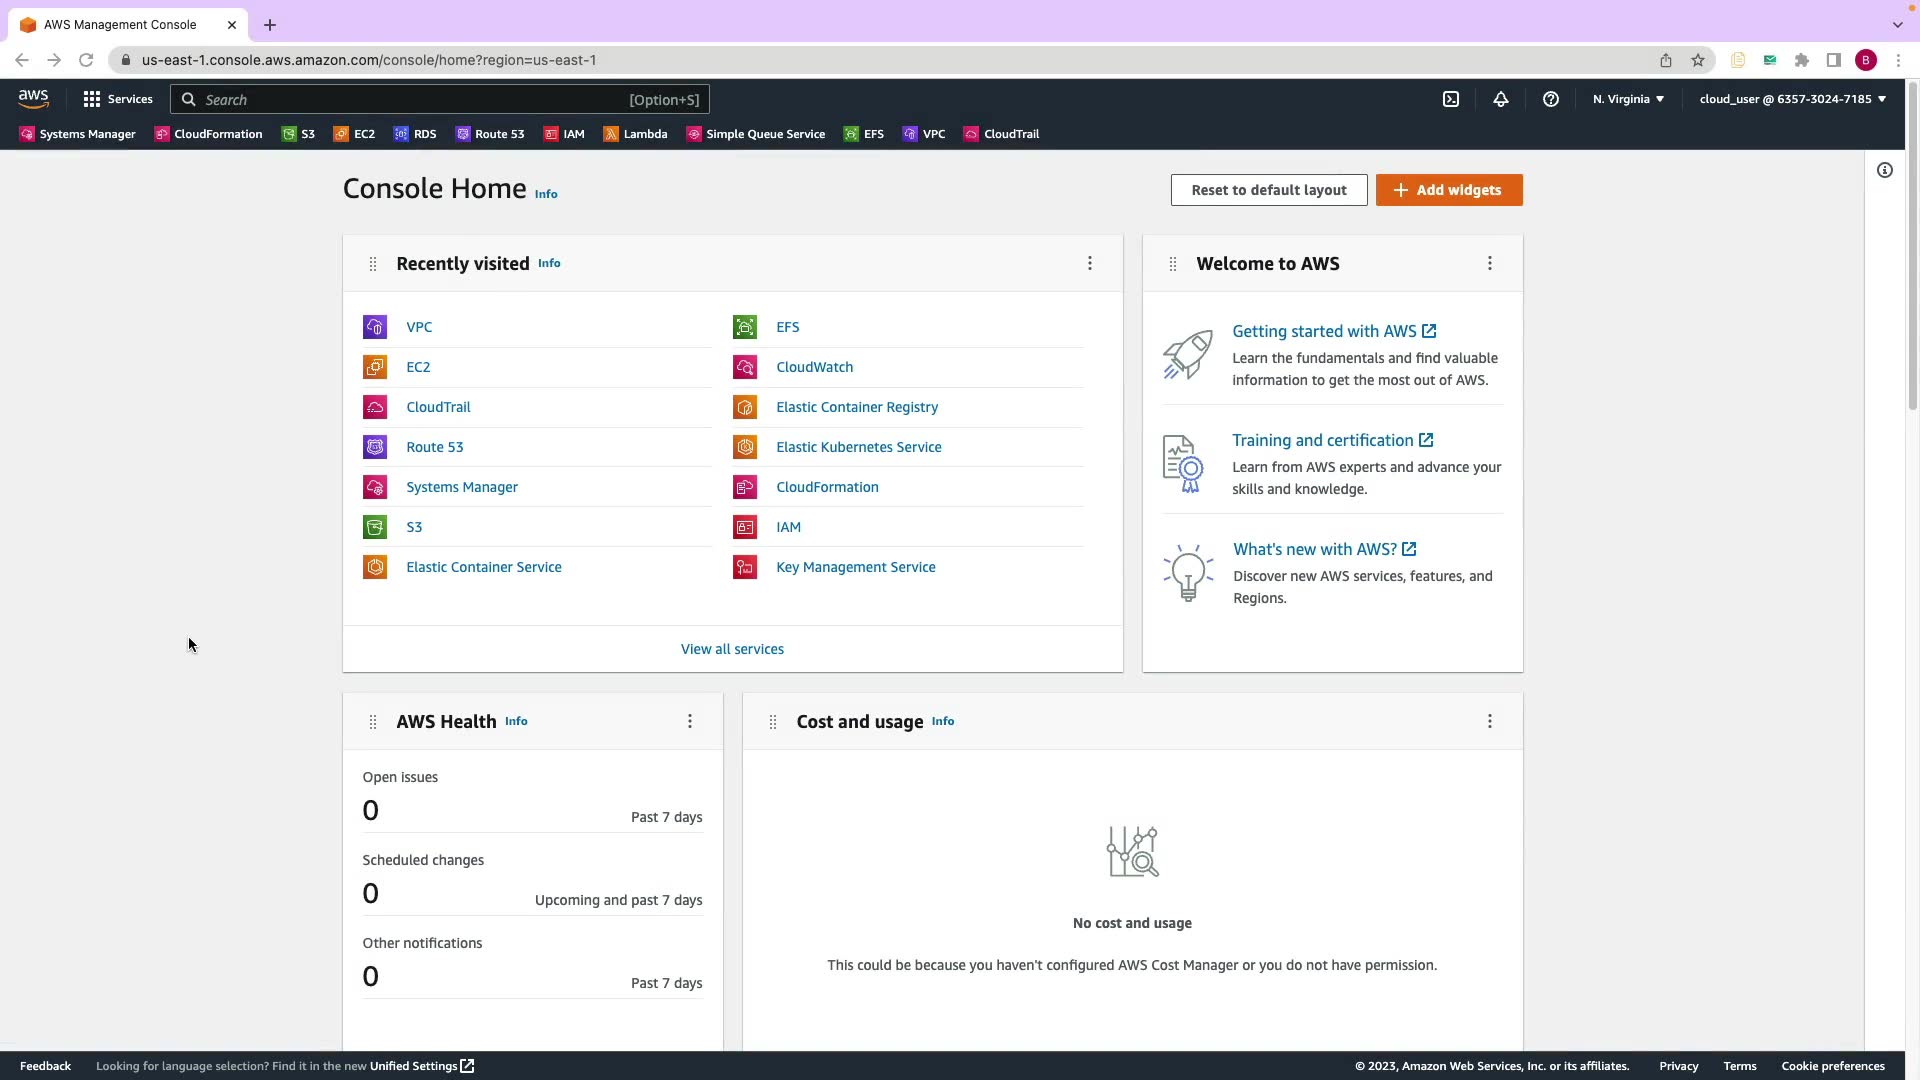This screenshot has width=1920, height=1080.
Task: Open the Cost and usage widget options menu
Action: pos(1490,721)
